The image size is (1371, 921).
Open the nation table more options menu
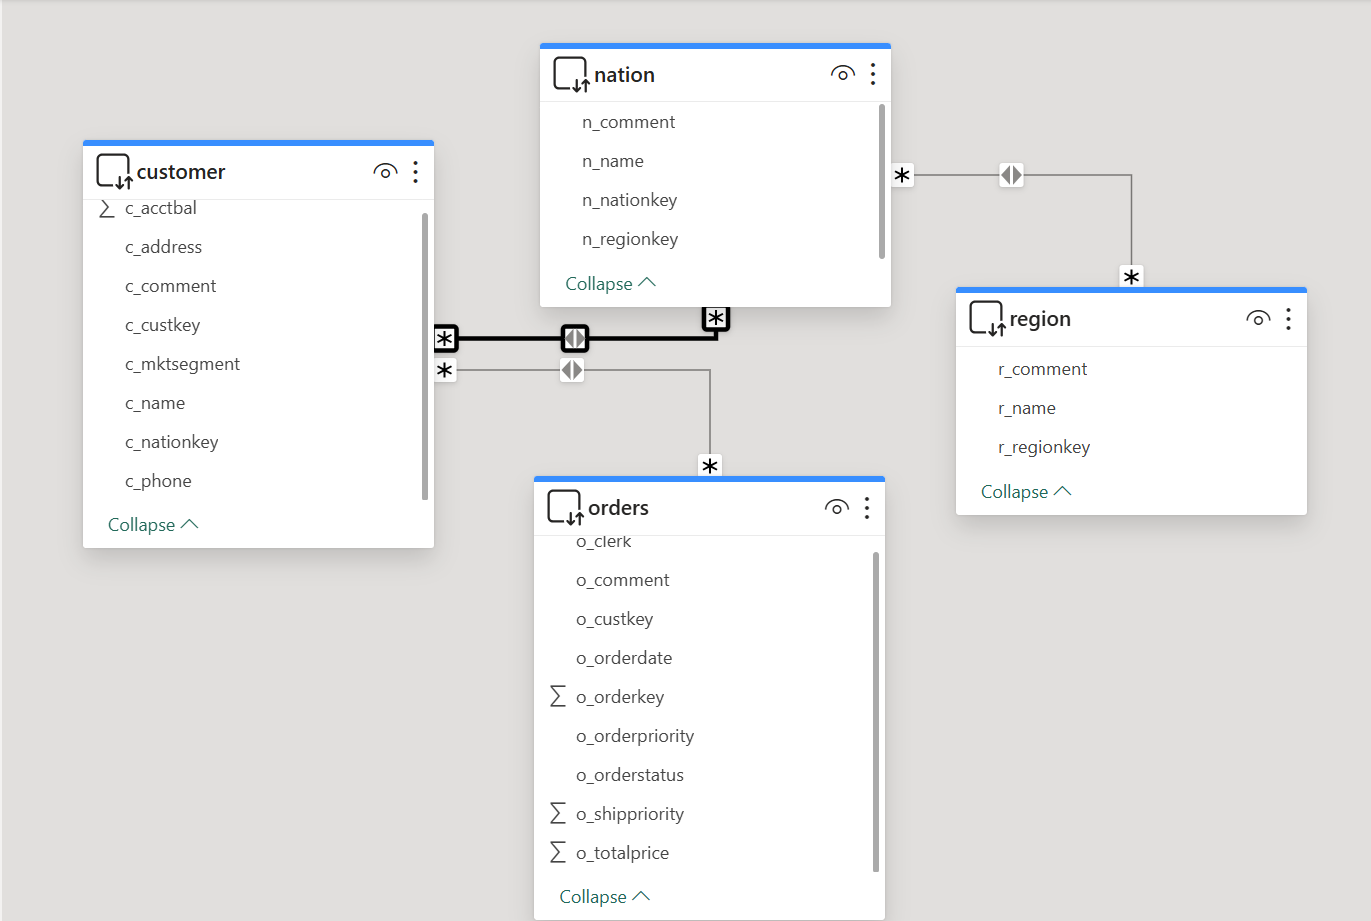pos(873,74)
